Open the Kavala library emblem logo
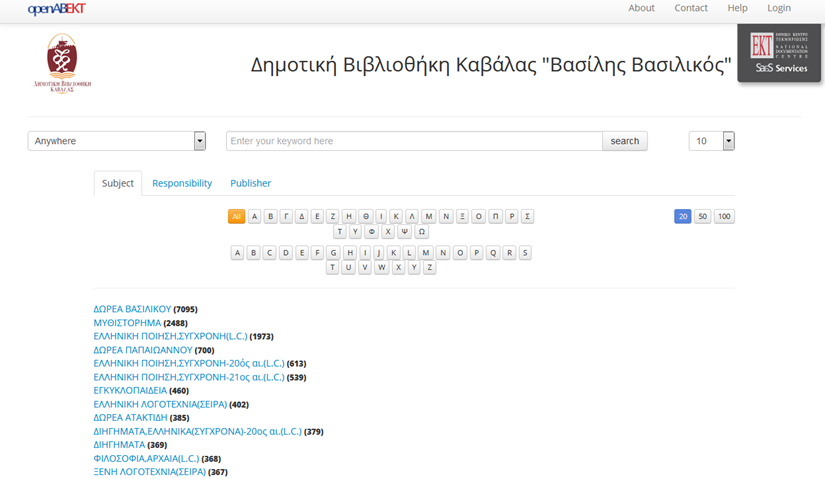This screenshot has width=825, height=479. (62, 63)
